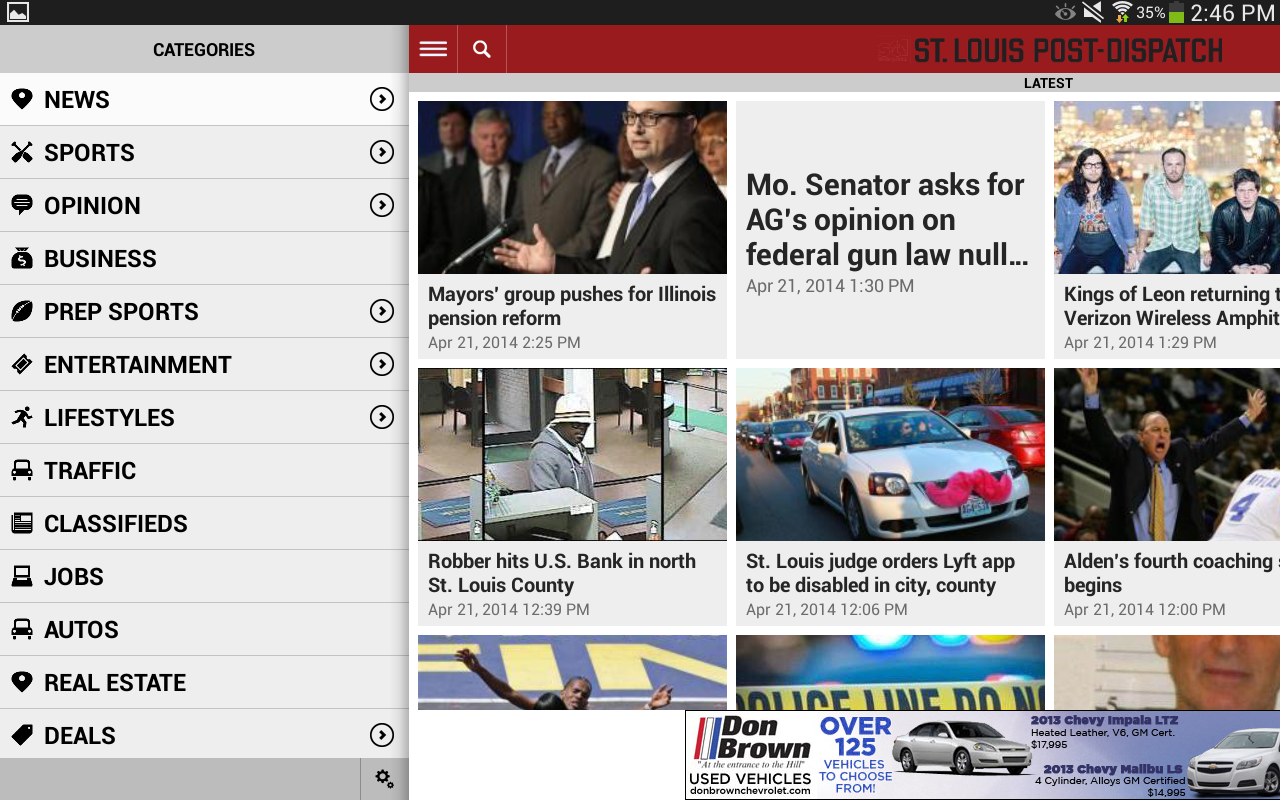Tap the Wi-Fi status icon
The height and width of the screenshot is (800, 1280).
point(1122,12)
